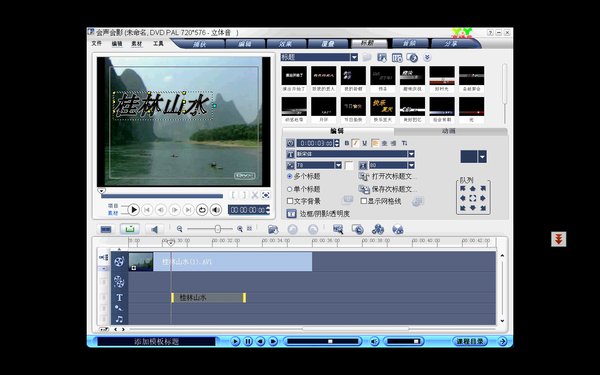Select the 单个标题 radio button

(290, 189)
